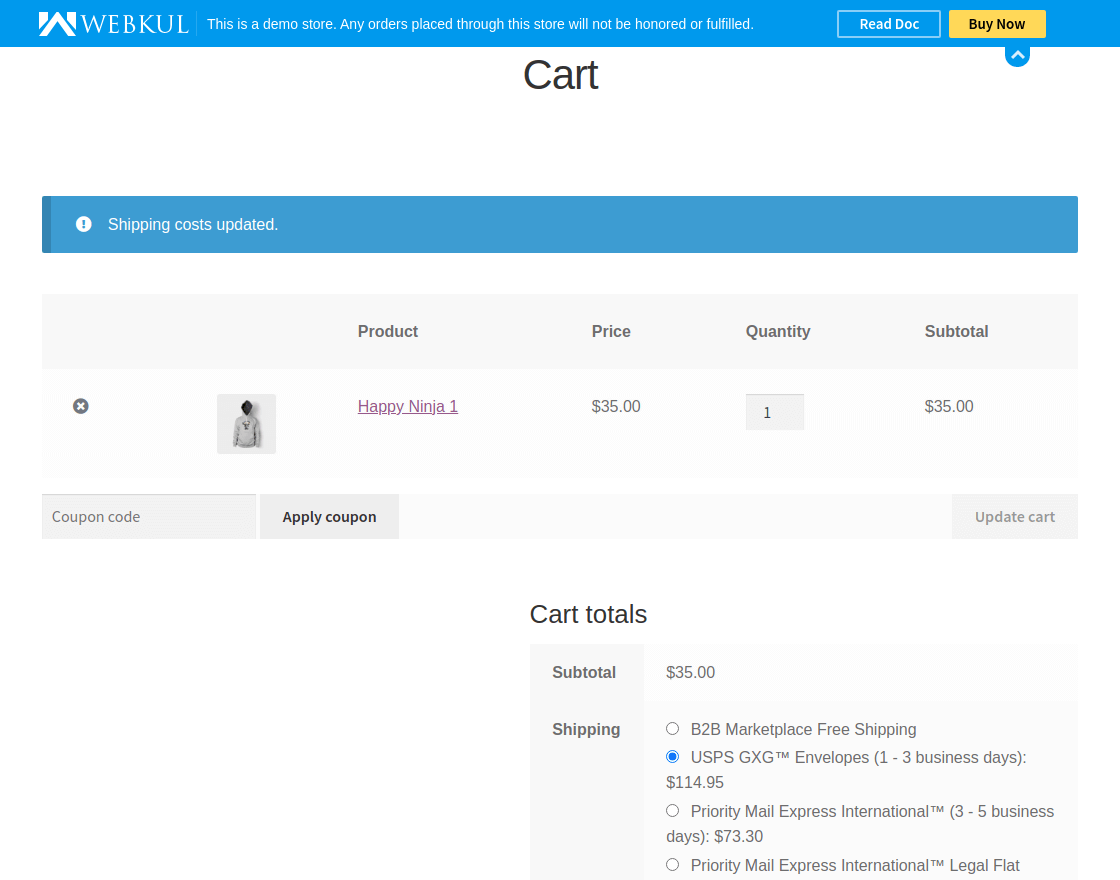Click the Buy Now button
The width and height of the screenshot is (1120, 880).
click(997, 23)
